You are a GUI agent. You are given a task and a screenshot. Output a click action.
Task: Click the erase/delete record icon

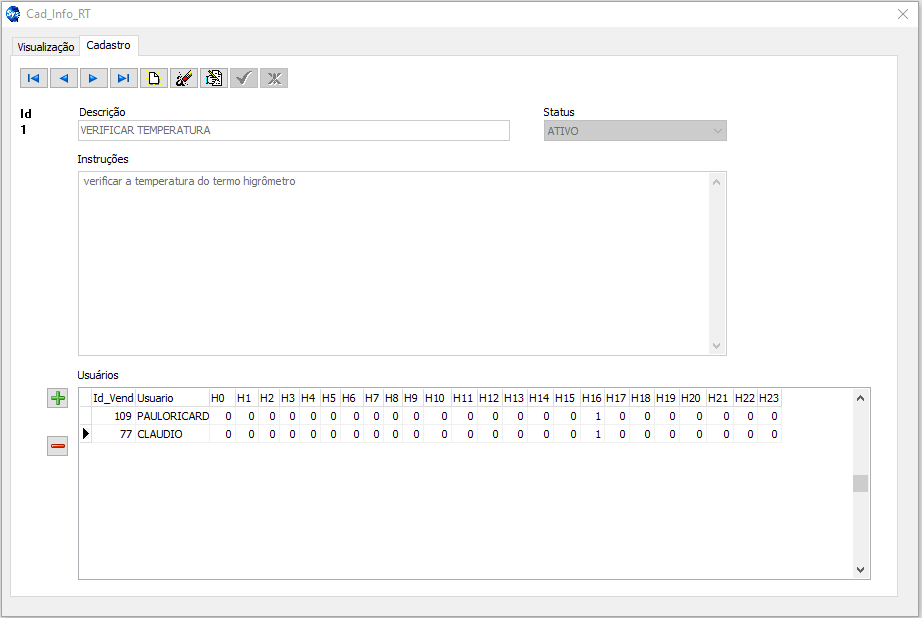pyautogui.click(x=183, y=78)
